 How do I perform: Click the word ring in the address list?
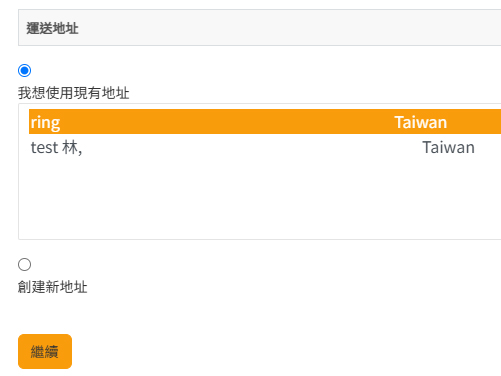click(45, 123)
